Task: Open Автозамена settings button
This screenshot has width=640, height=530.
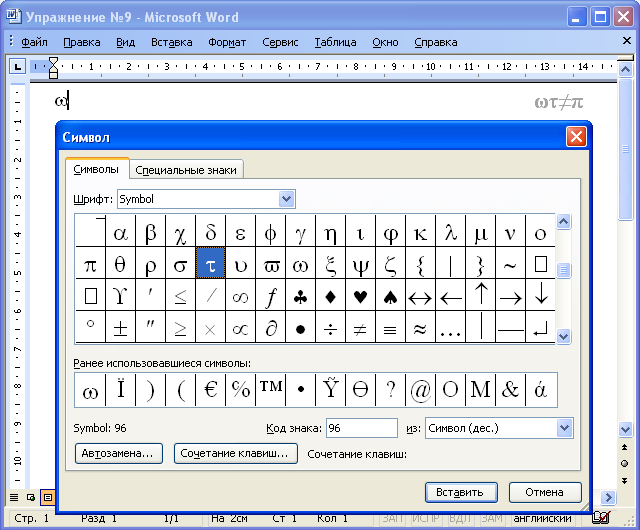Action: pos(119,453)
